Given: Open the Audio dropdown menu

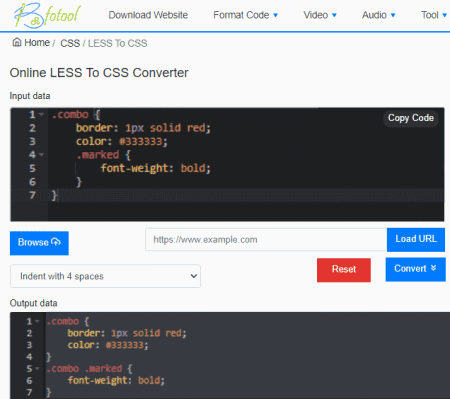Looking at the screenshot, I should [x=378, y=15].
